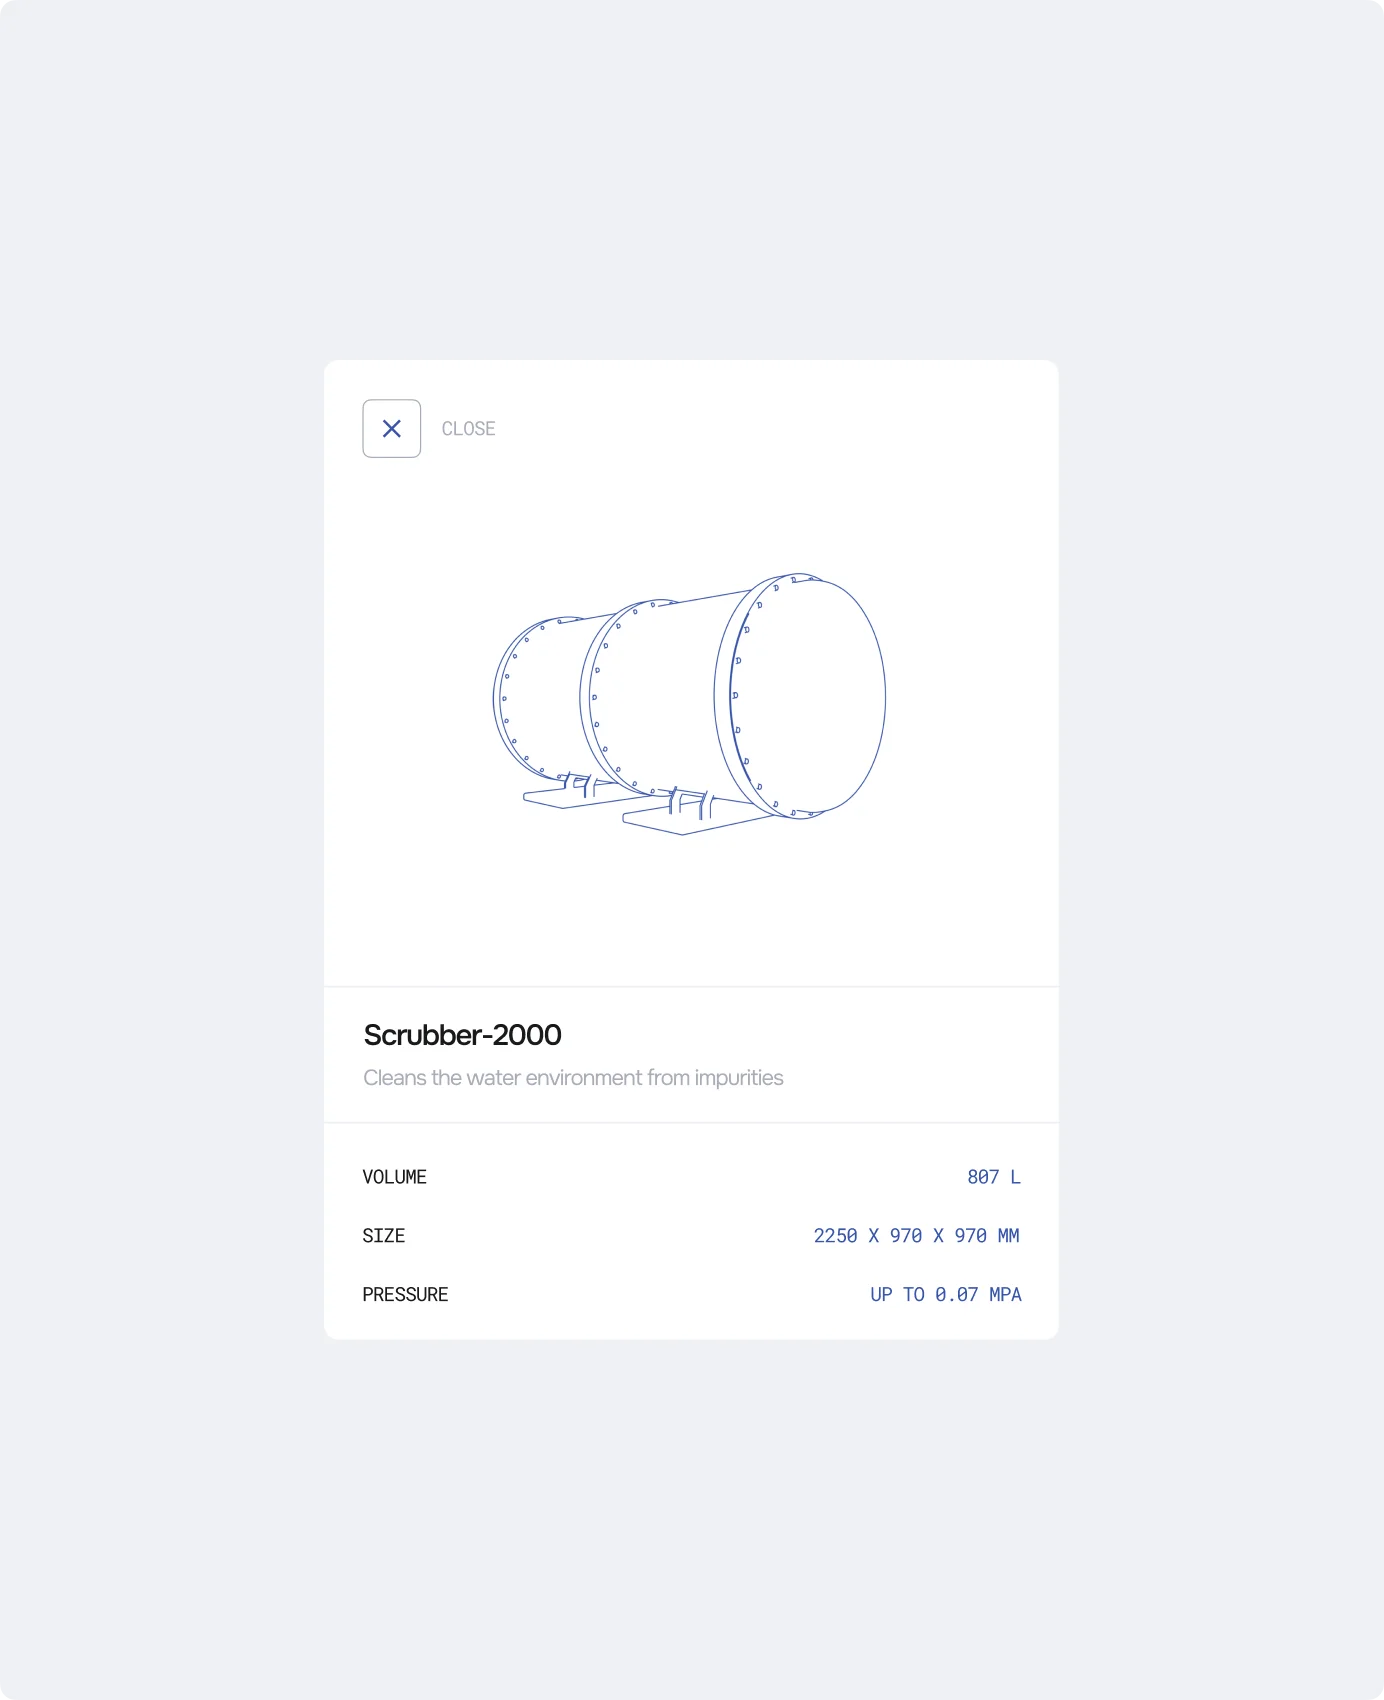Click the gray backdrop below the card
1384x1700 pixels.
pyautogui.click(x=692, y=1520)
